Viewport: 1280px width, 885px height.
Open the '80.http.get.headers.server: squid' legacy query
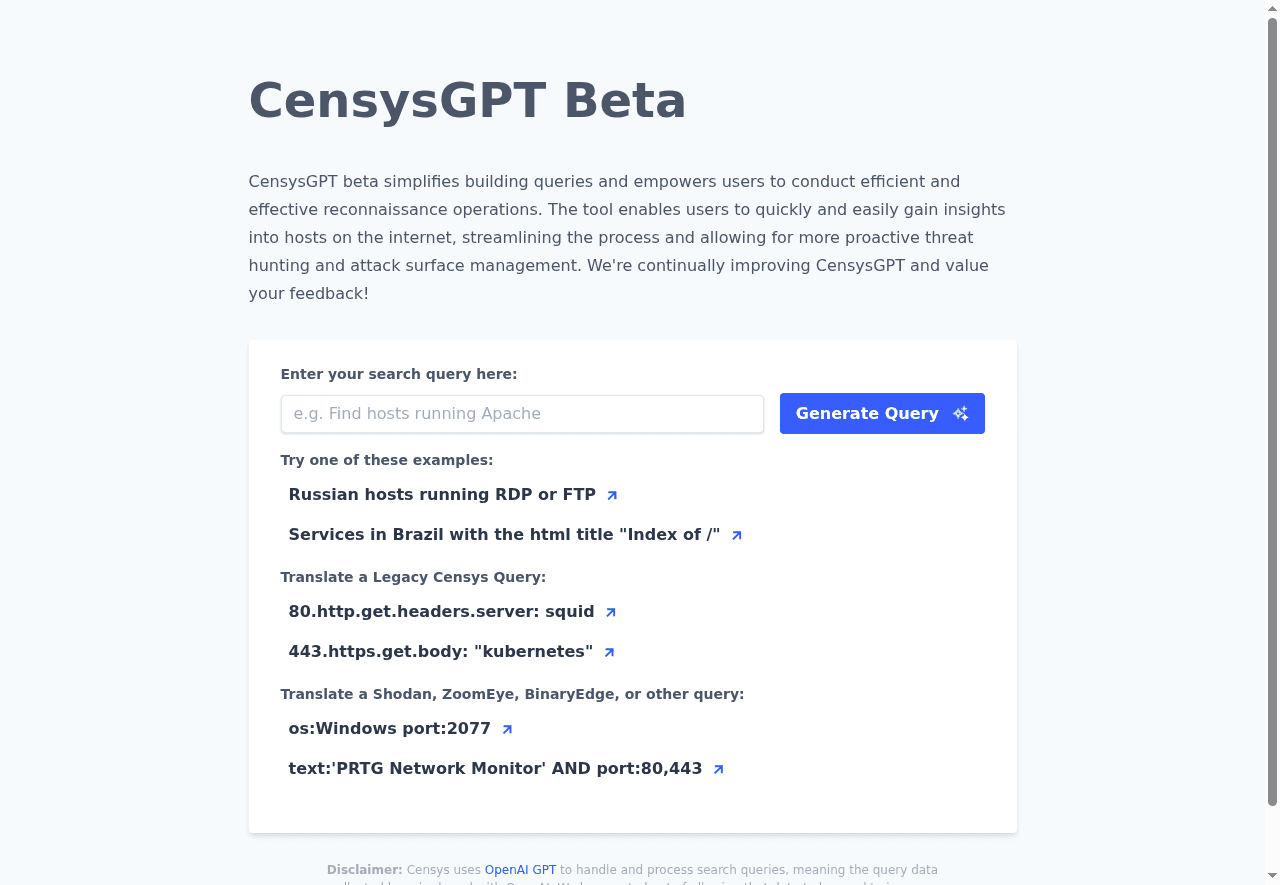440,611
